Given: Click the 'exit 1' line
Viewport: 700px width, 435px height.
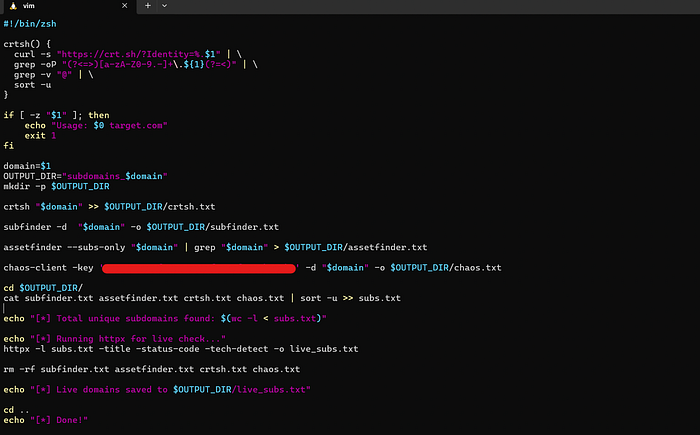Looking at the screenshot, I should 40,136.
